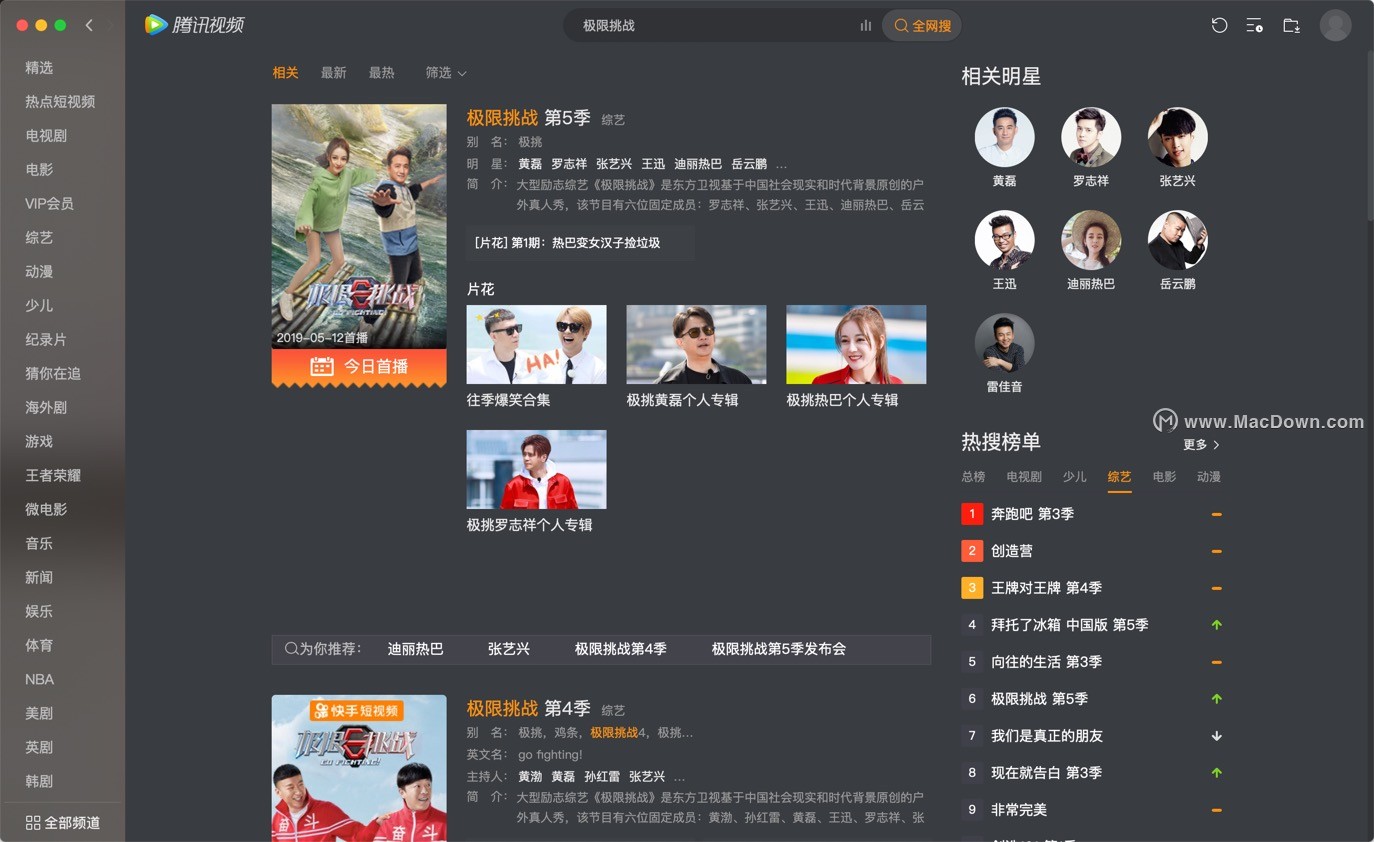The width and height of the screenshot is (1374, 842).
Task: Open 极限挑战 第4季 poster thumbnail
Action: (359, 768)
